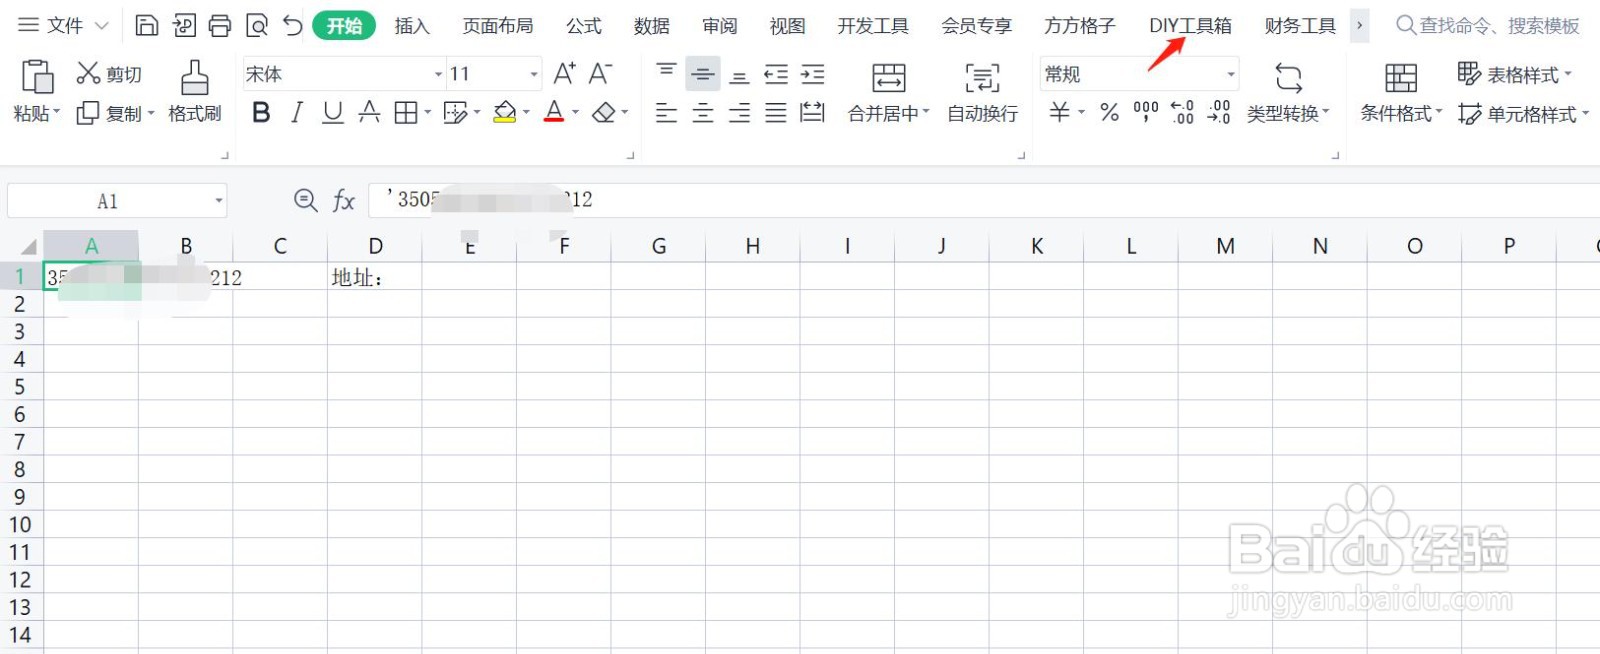This screenshot has height=654, width=1600.
Task: Show more ribbon tabs arrow
Action: pos(1359,25)
